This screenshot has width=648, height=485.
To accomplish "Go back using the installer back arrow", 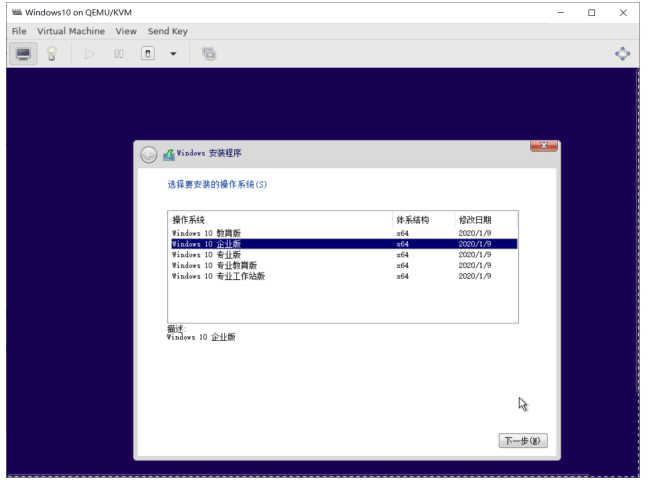I will click(x=149, y=155).
